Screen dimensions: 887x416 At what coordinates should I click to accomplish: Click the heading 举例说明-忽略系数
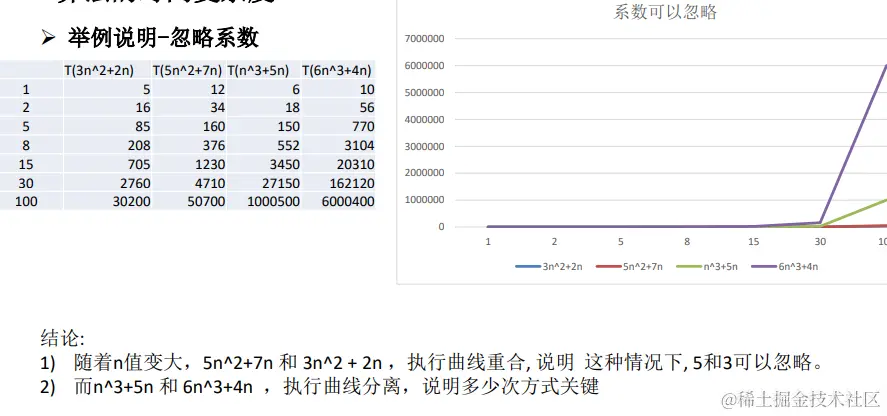point(163,38)
